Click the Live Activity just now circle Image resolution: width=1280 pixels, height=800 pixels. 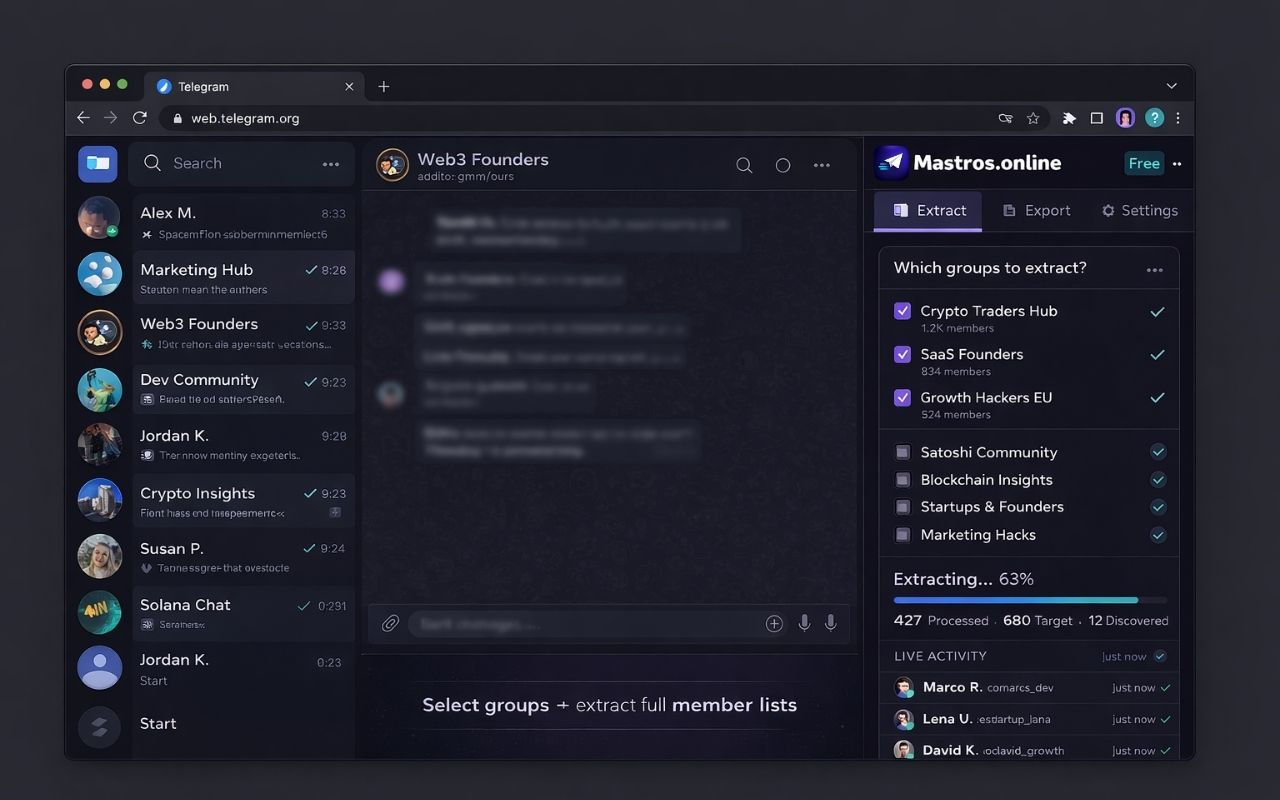coord(1160,656)
